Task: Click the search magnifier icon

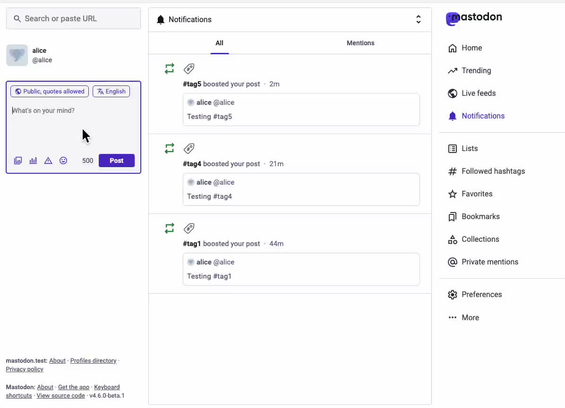Action: click(17, 18)
